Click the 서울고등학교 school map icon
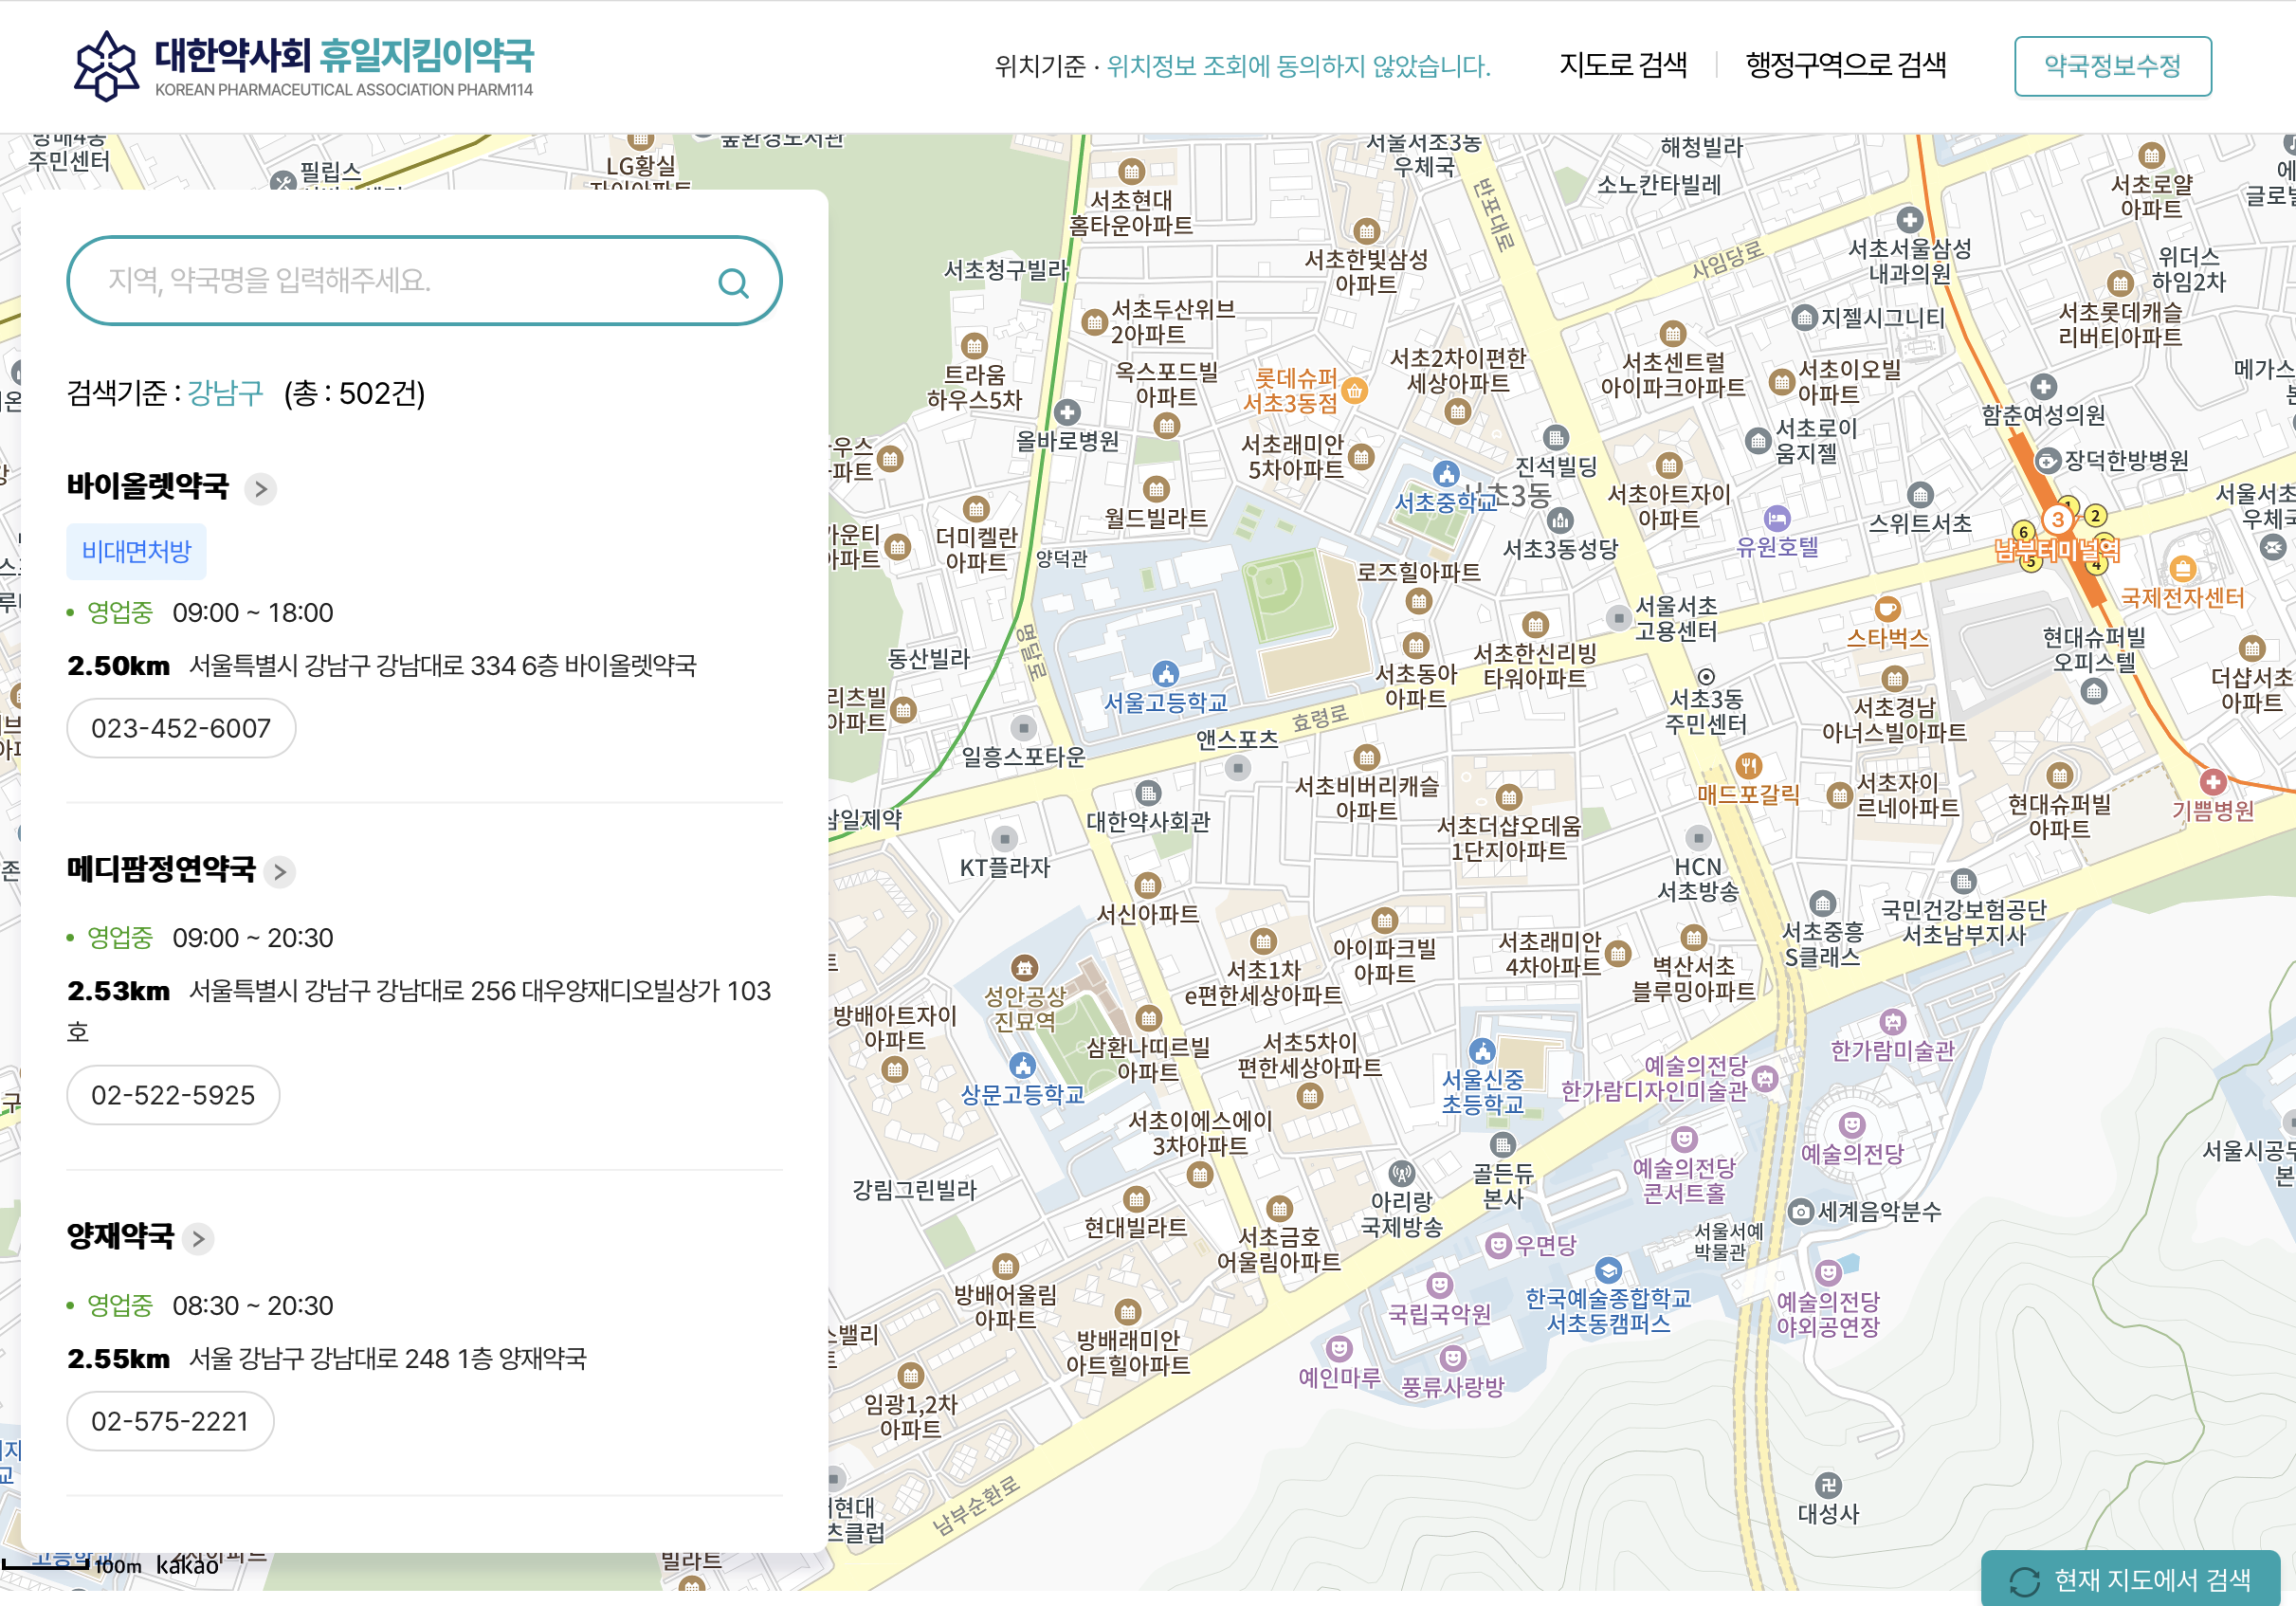The height and width of the screenshot is (1606, 2296). (1165, 673)
